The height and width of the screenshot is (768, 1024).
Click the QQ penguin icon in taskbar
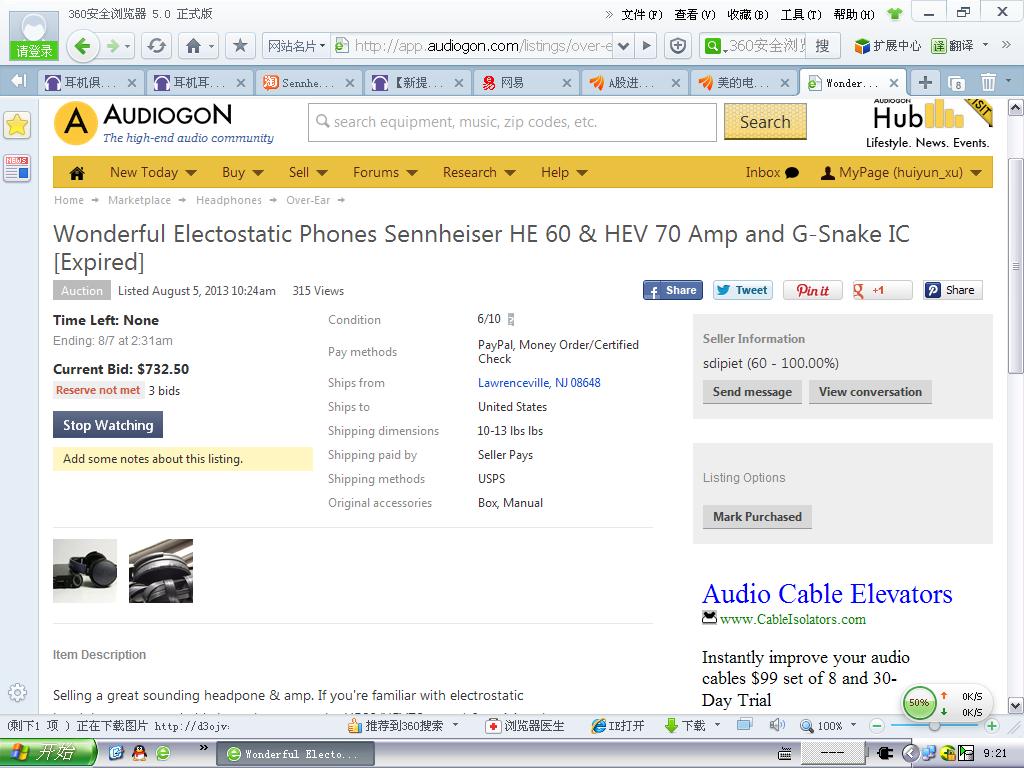[139, 753]
